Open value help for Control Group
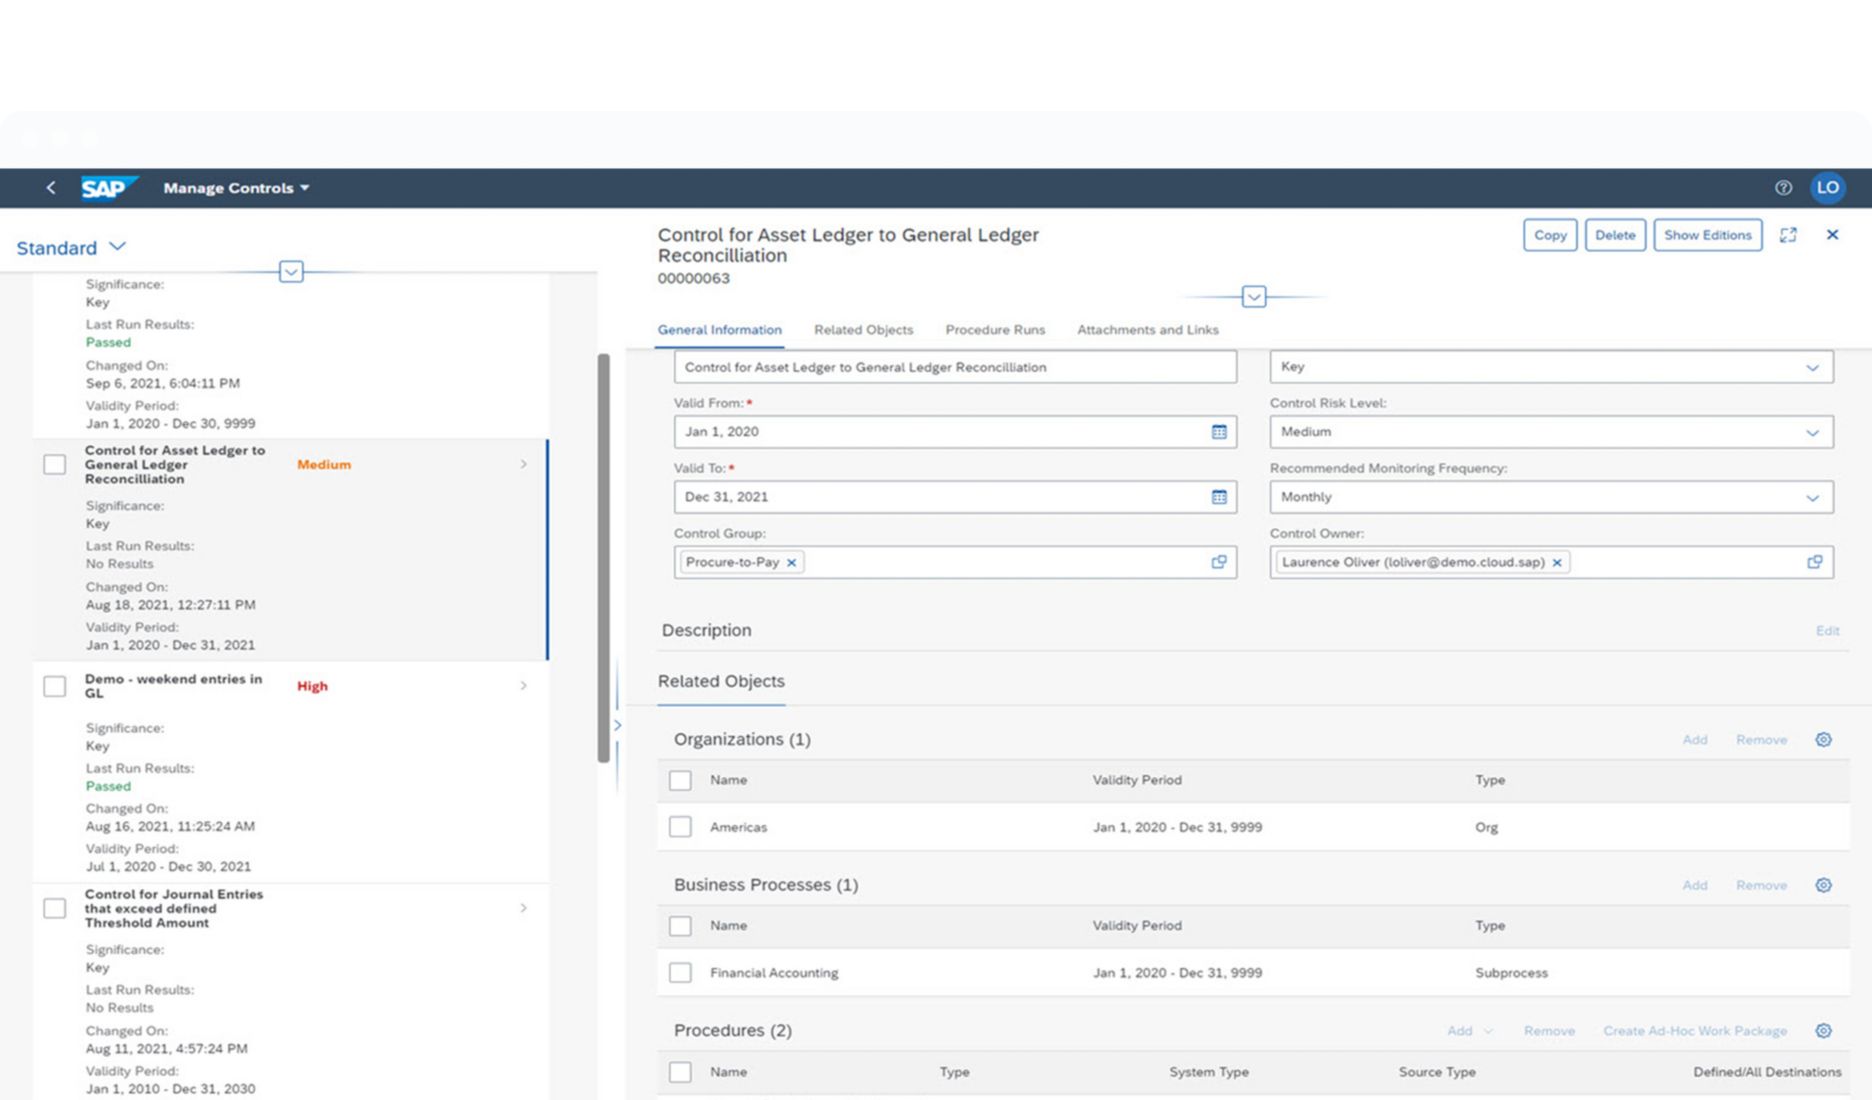Viewport: 1872px width, 1100px height. 1219,562
